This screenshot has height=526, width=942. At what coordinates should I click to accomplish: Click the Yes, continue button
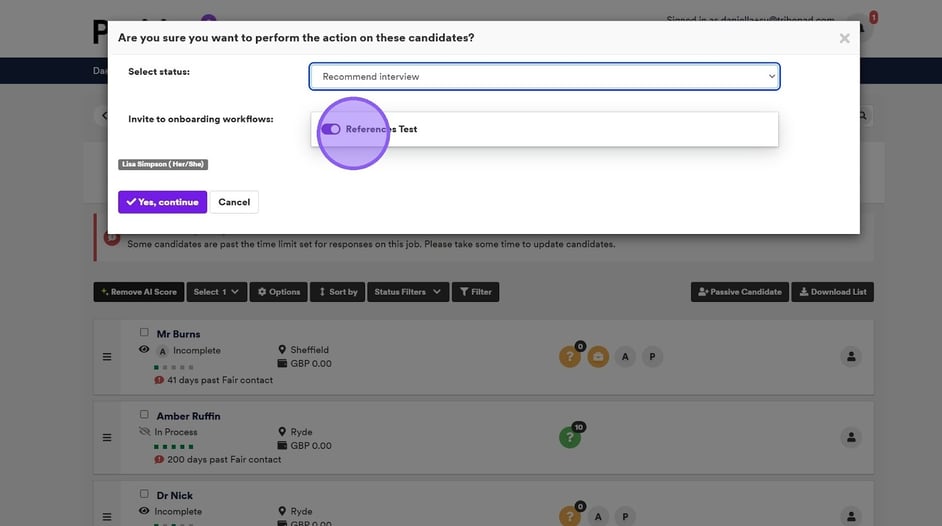pos(162,202)
